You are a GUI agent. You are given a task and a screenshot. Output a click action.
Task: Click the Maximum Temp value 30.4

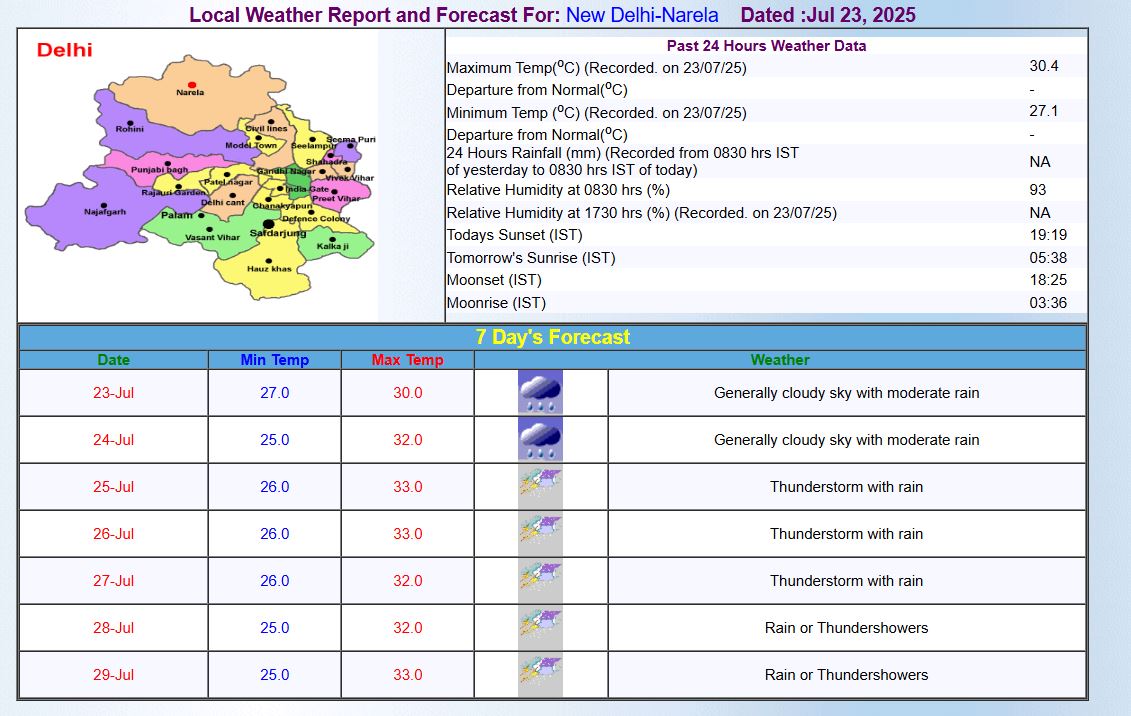[x=1044, y=66]
